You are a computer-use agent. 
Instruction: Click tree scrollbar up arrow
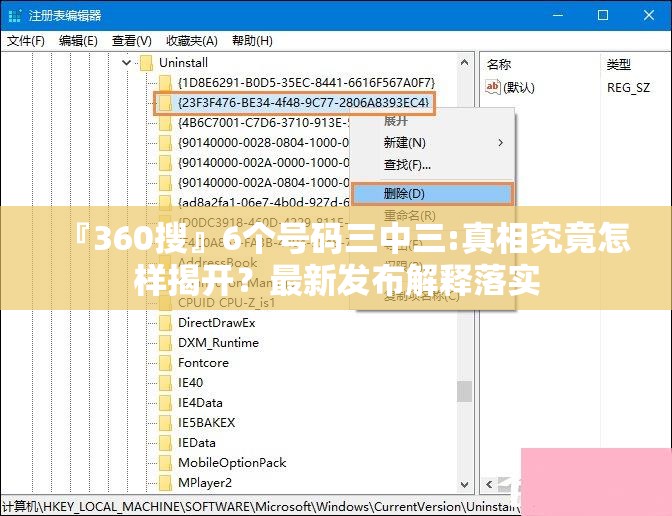465,63
